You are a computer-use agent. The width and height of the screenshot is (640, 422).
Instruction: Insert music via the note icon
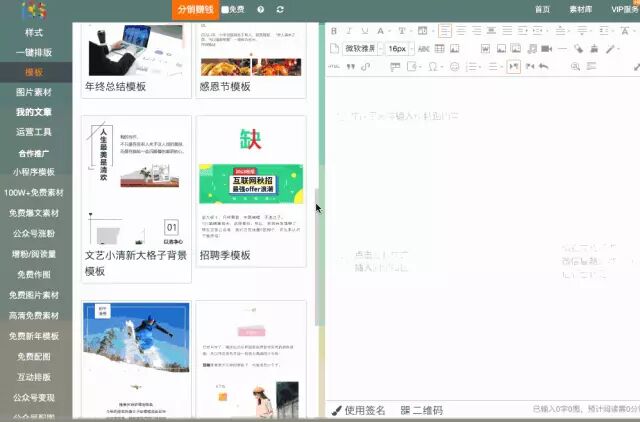532,49
